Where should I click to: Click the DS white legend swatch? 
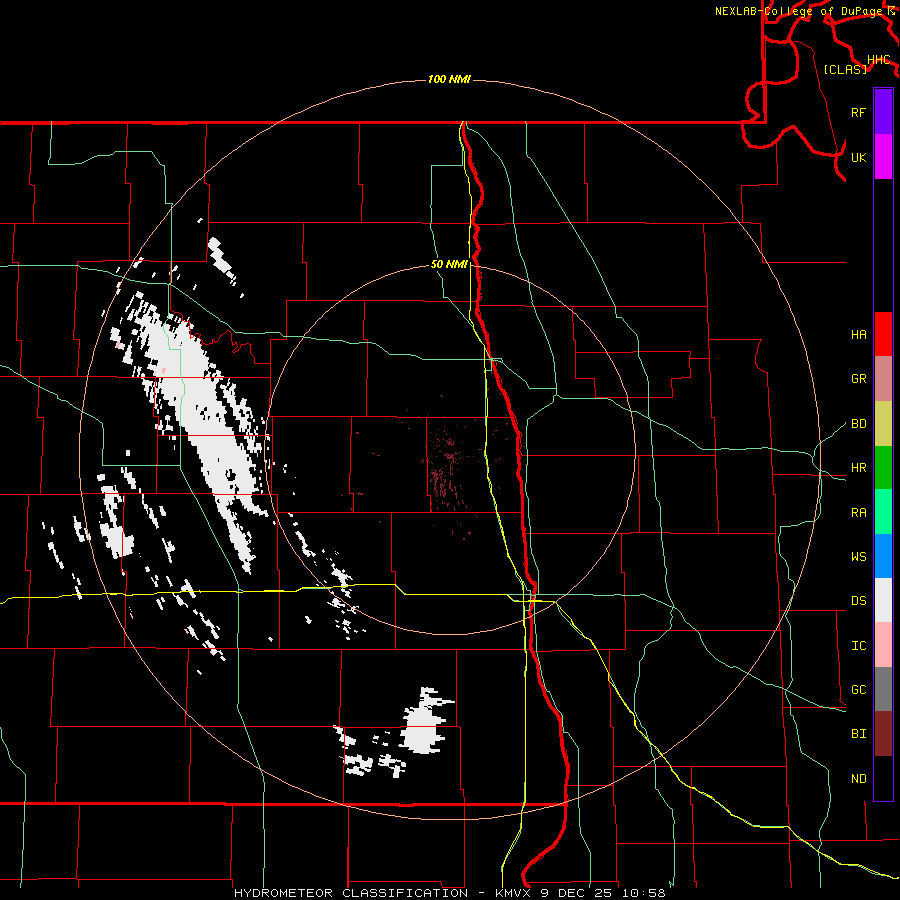tap(883, 600)
